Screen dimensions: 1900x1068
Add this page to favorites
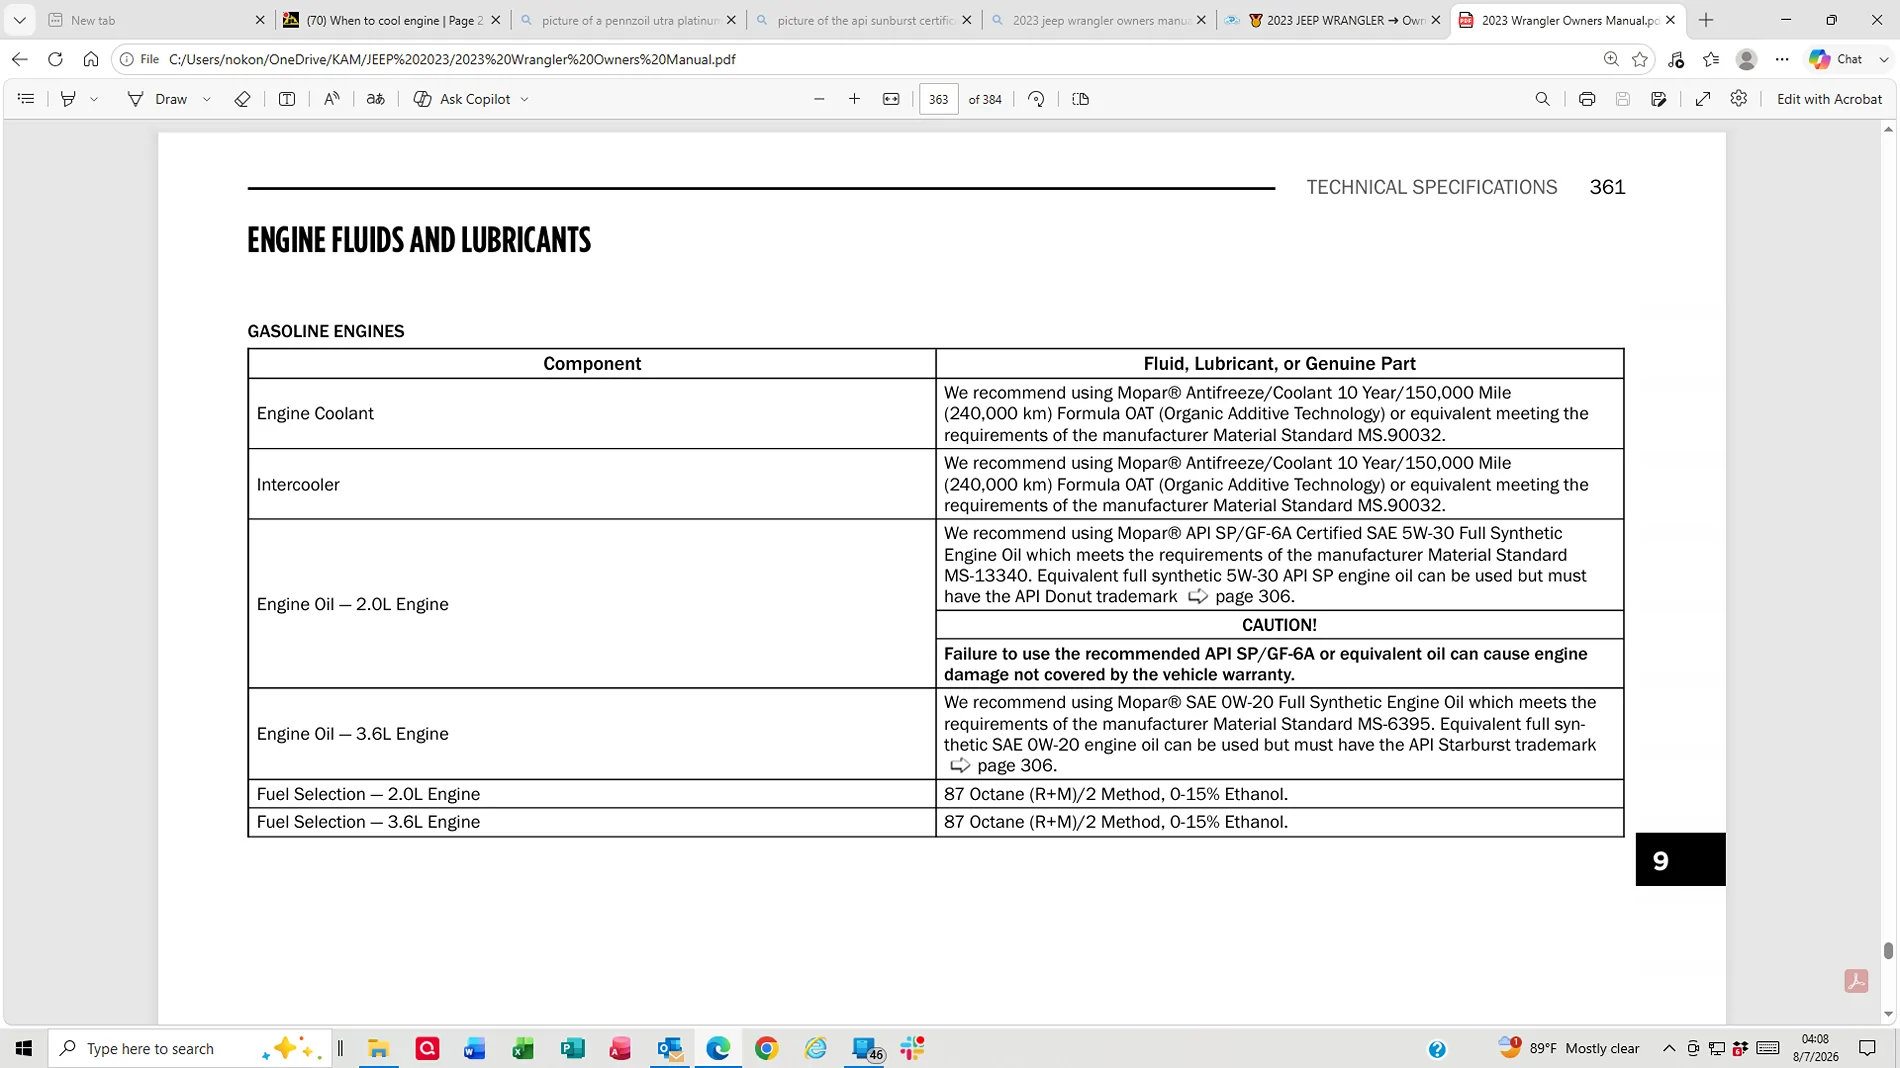click(x=1640, y=59)
